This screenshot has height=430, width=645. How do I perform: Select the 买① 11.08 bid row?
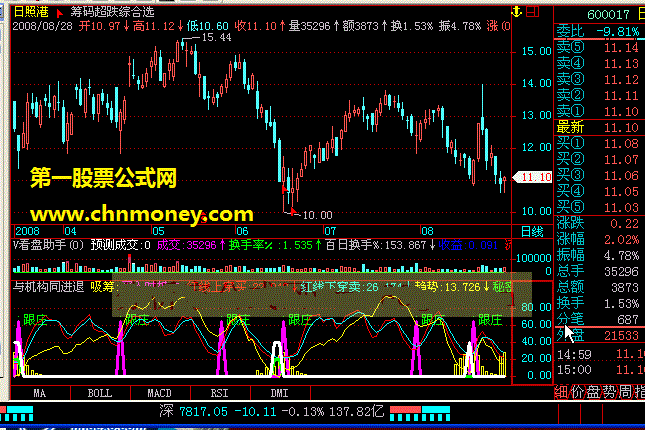click(599, 143)
